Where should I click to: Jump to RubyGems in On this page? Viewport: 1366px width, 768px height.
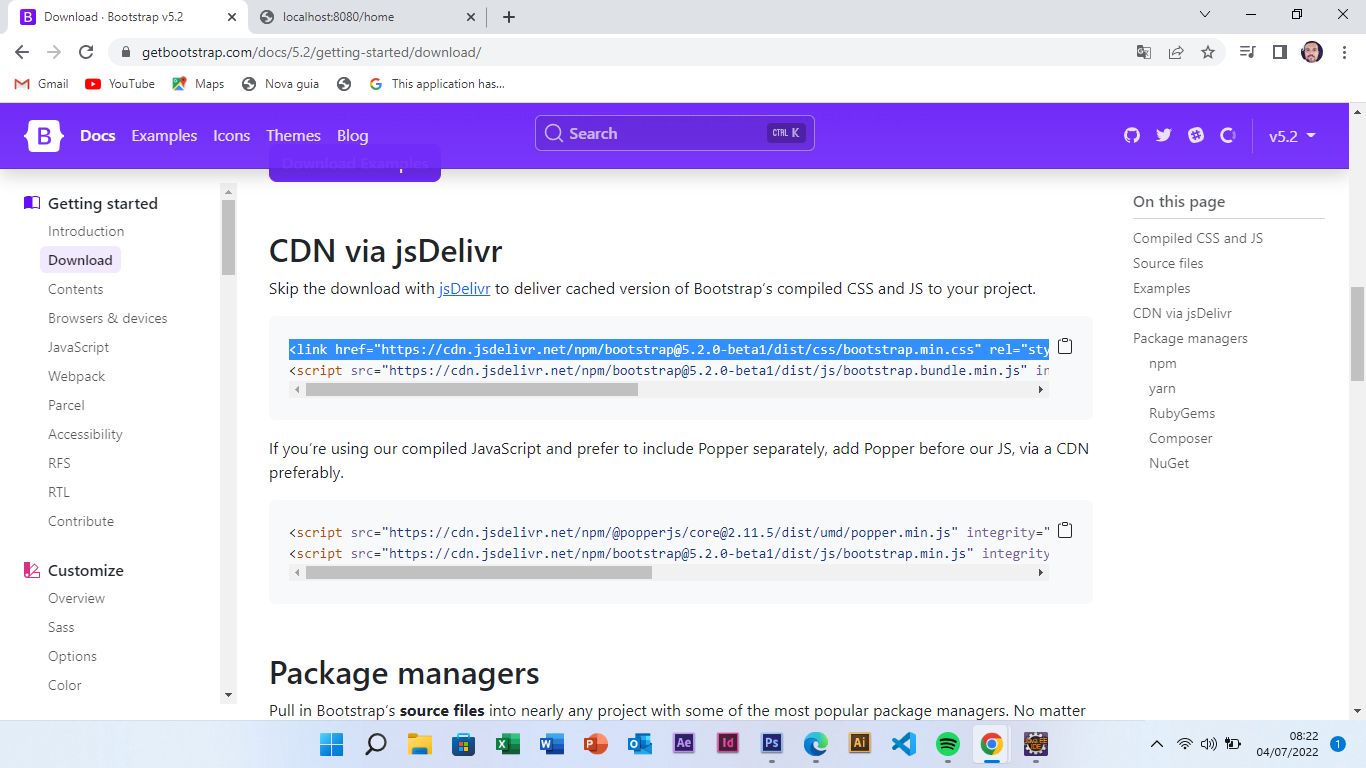pos(1182,413)
